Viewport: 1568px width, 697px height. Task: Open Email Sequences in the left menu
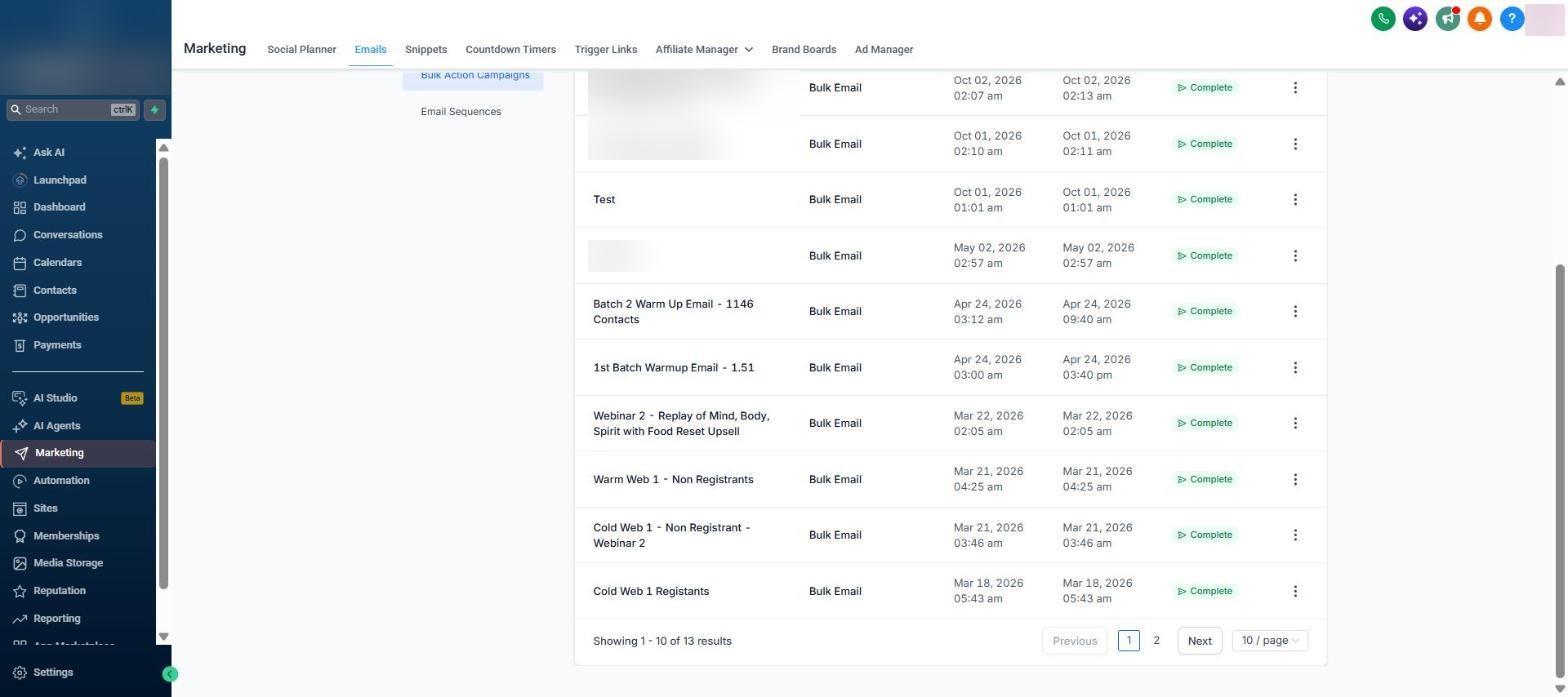tap(461, 112)
